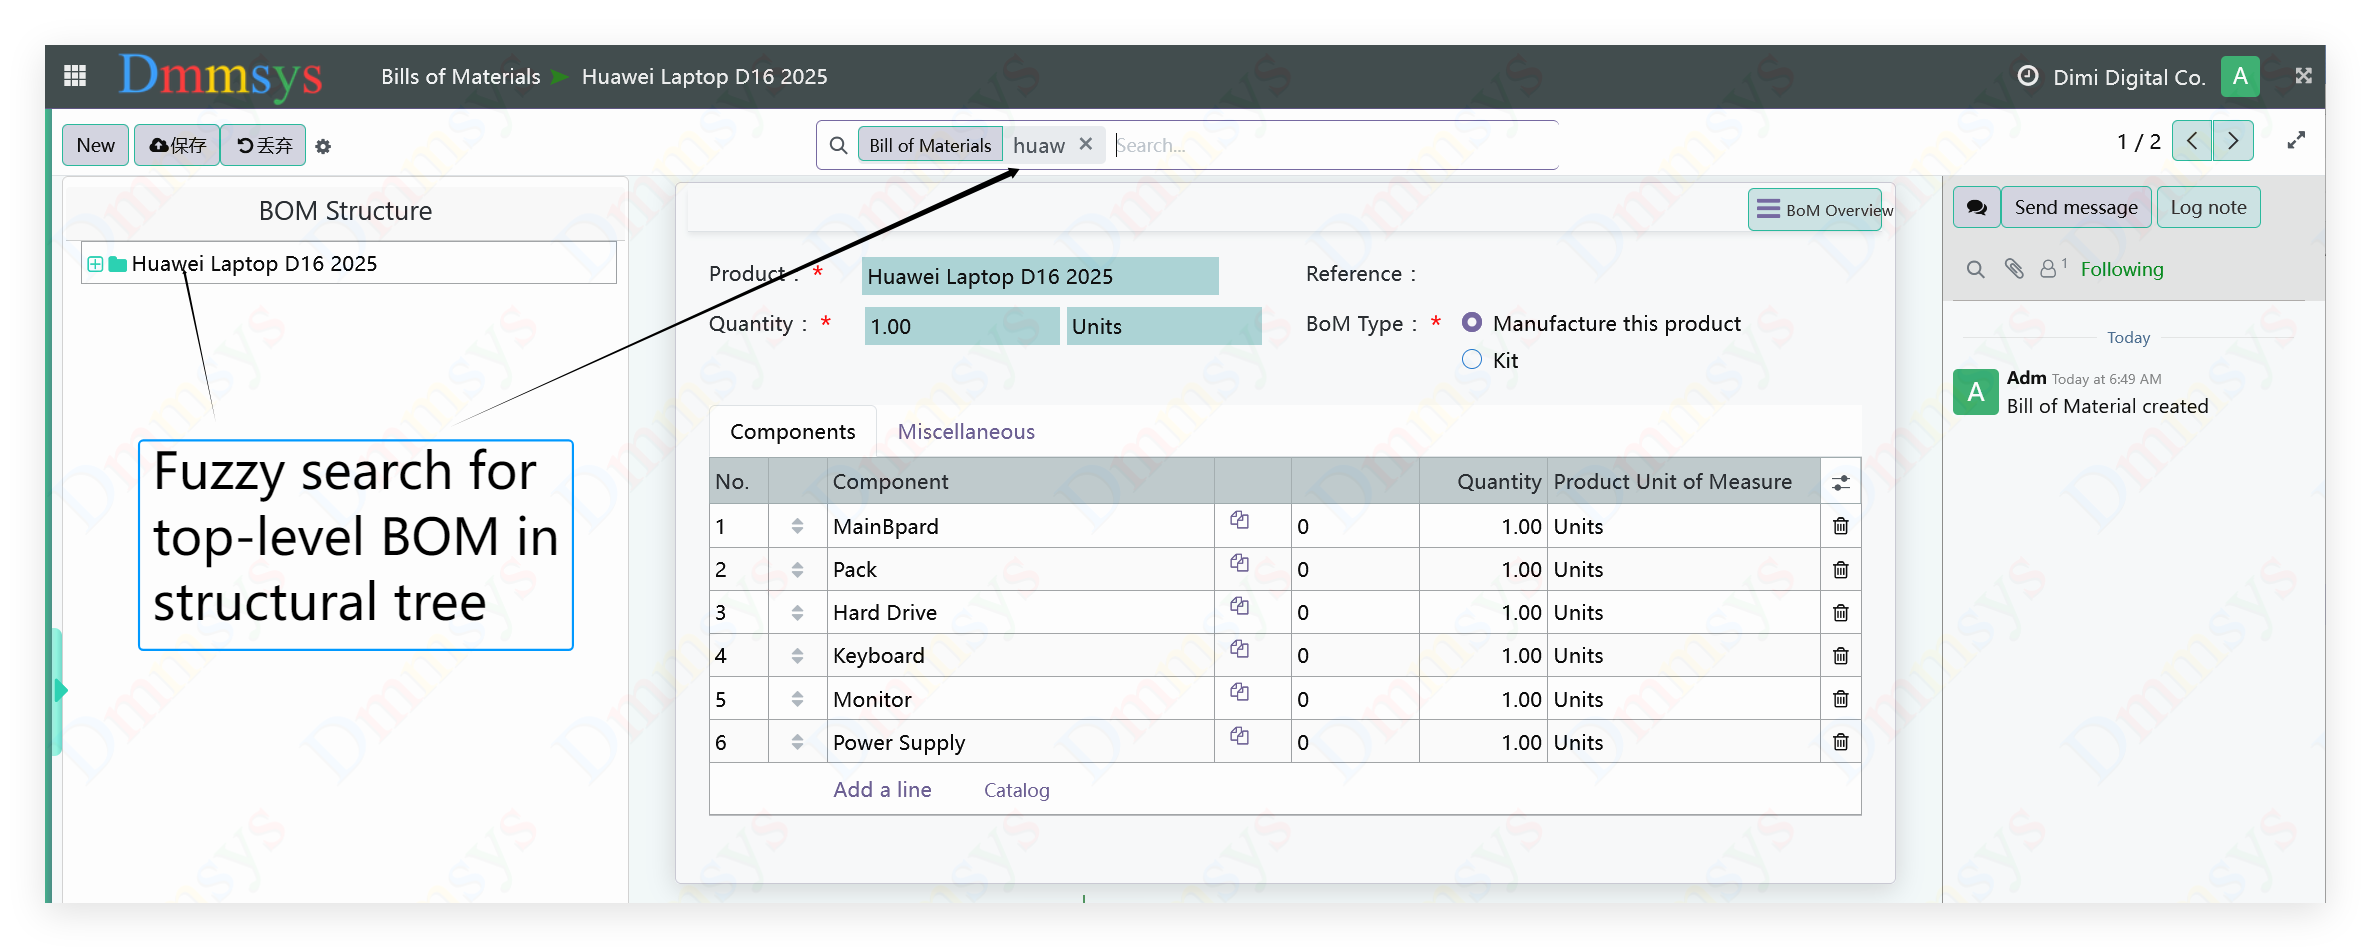Delete the MainBpard component row
This screenshot has height=948, width=2371.
pyautogui.click(x=1840, y=526)
